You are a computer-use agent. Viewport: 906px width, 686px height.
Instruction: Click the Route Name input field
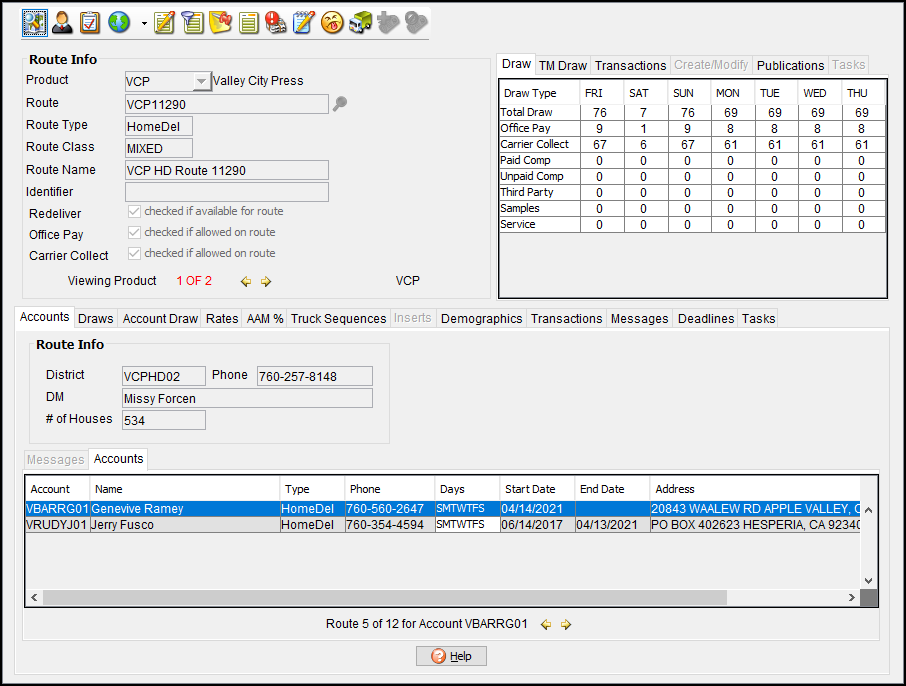click(226, 171)
